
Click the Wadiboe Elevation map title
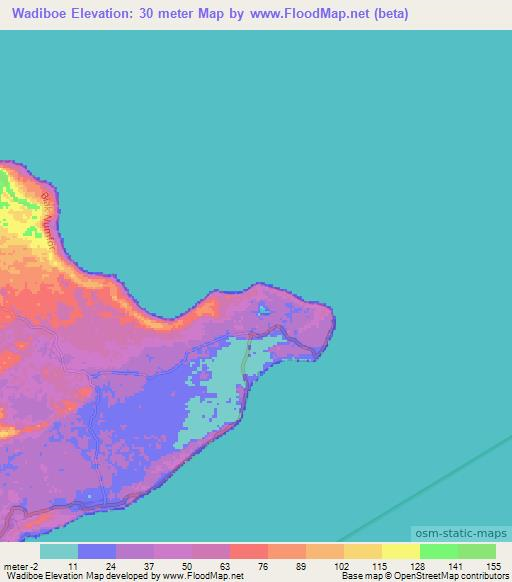pyautogui.click(x=210, y=14)
